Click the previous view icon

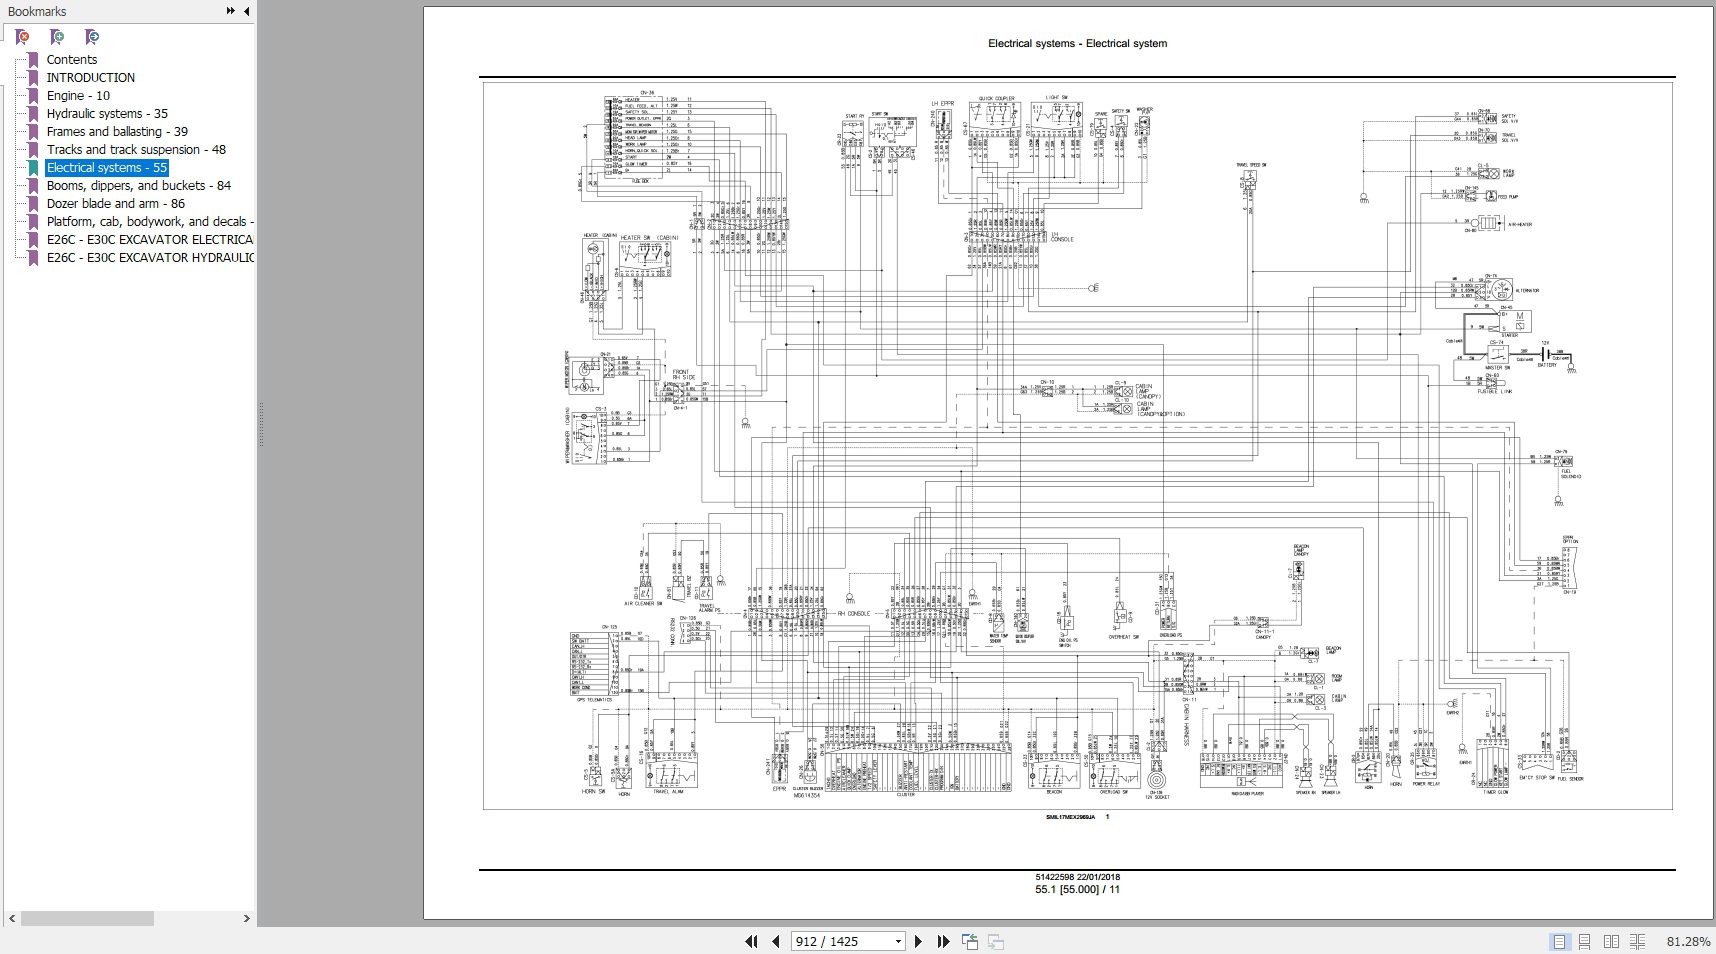(x=969, y=941)
